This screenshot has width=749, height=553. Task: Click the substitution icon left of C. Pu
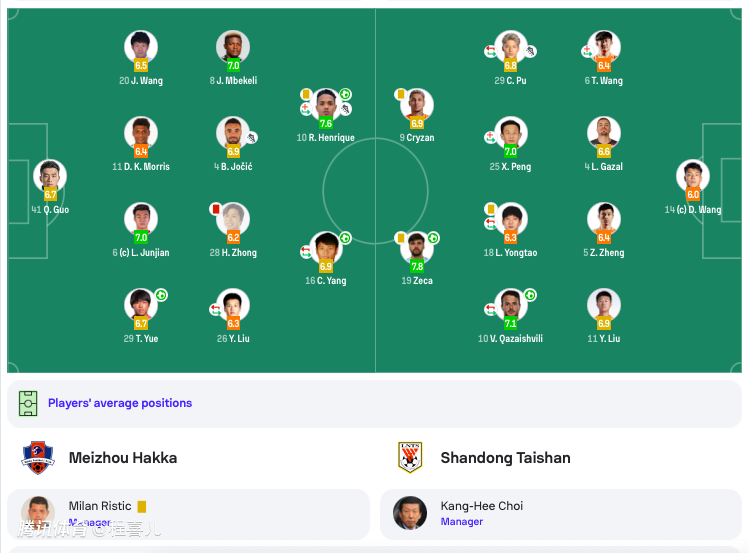click(490, 50)
